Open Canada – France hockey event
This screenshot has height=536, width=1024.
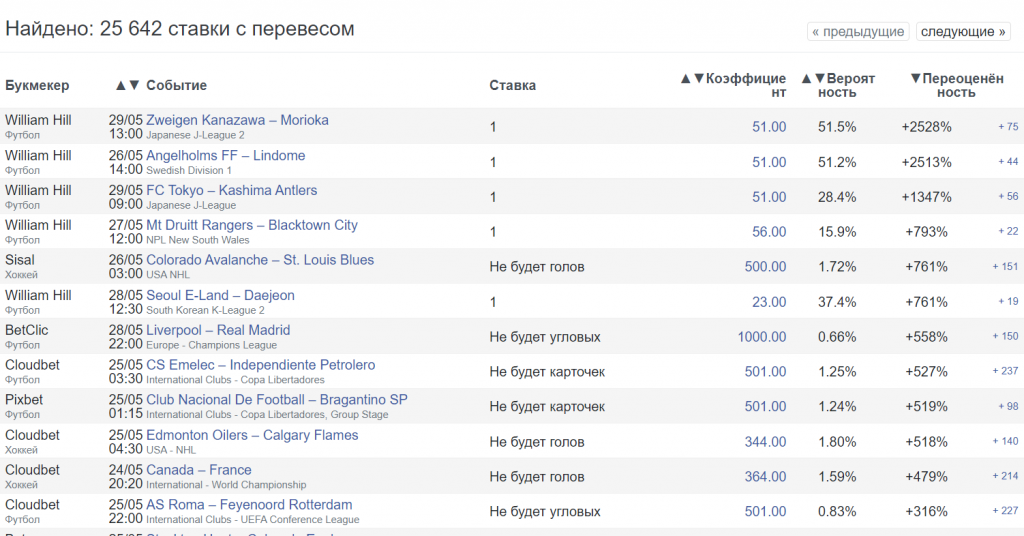(x=199, y=470)
